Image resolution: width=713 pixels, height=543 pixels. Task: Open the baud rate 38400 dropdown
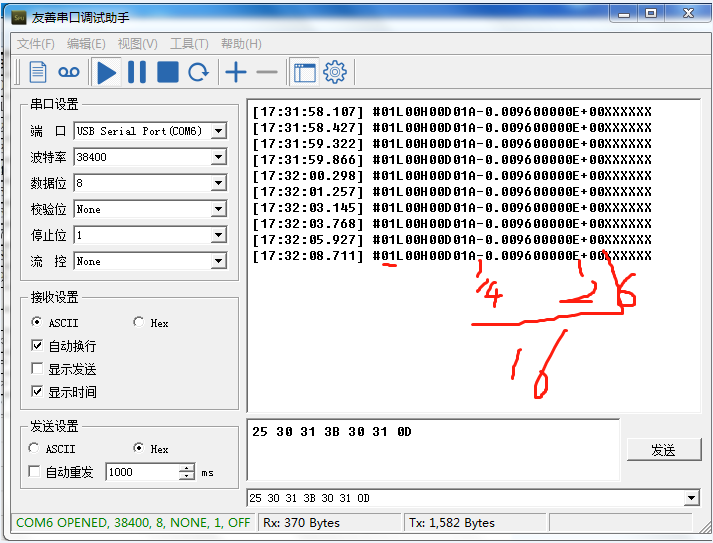[x=218, y=157]
